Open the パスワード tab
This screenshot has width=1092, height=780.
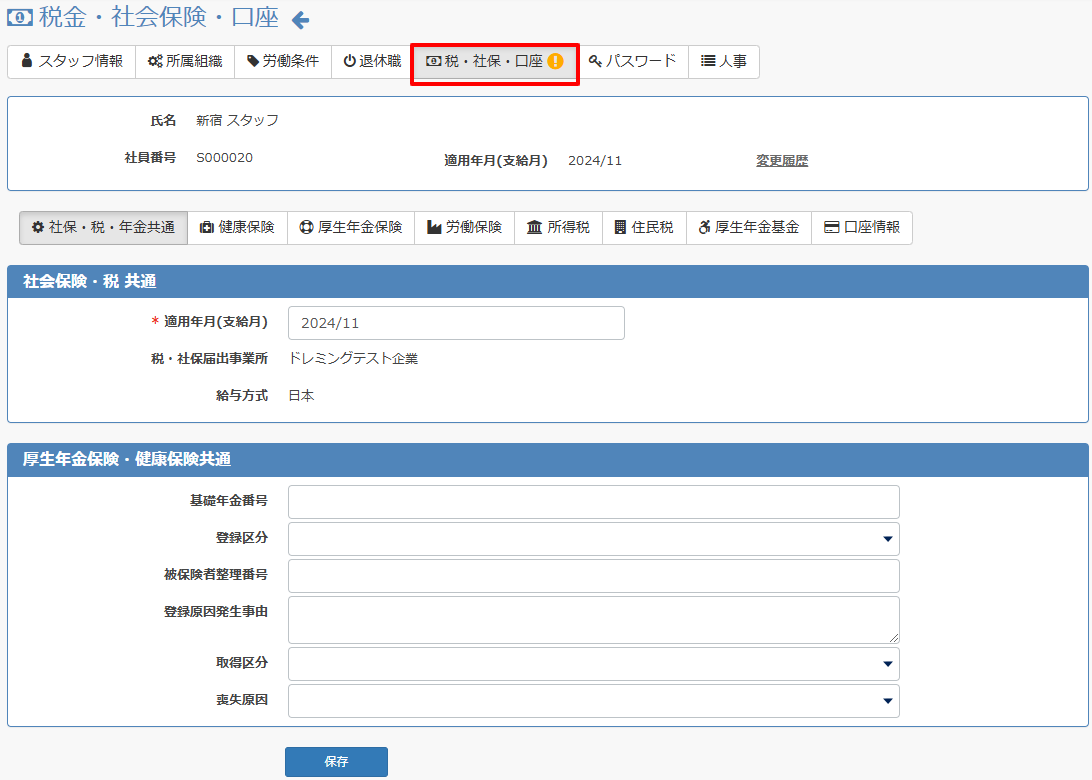[632, 61]
